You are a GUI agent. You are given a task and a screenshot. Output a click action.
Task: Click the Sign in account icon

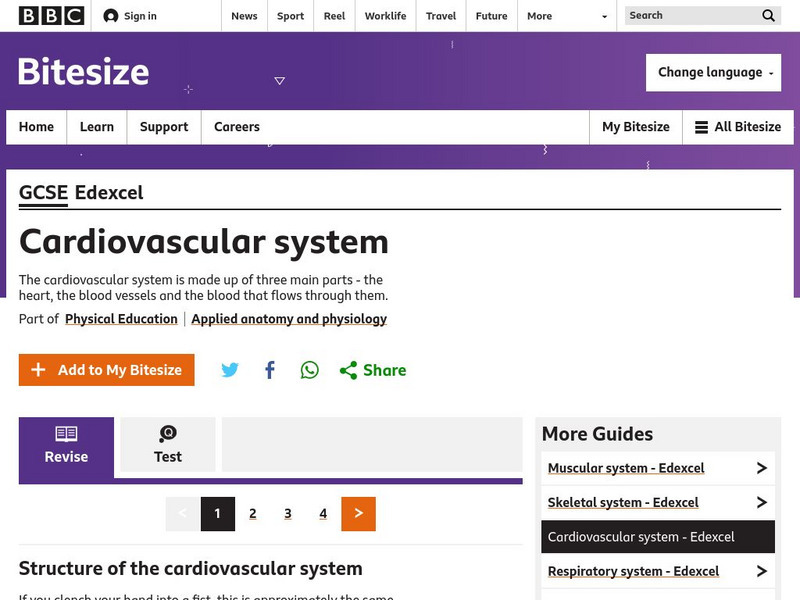[x=110, y=16]
